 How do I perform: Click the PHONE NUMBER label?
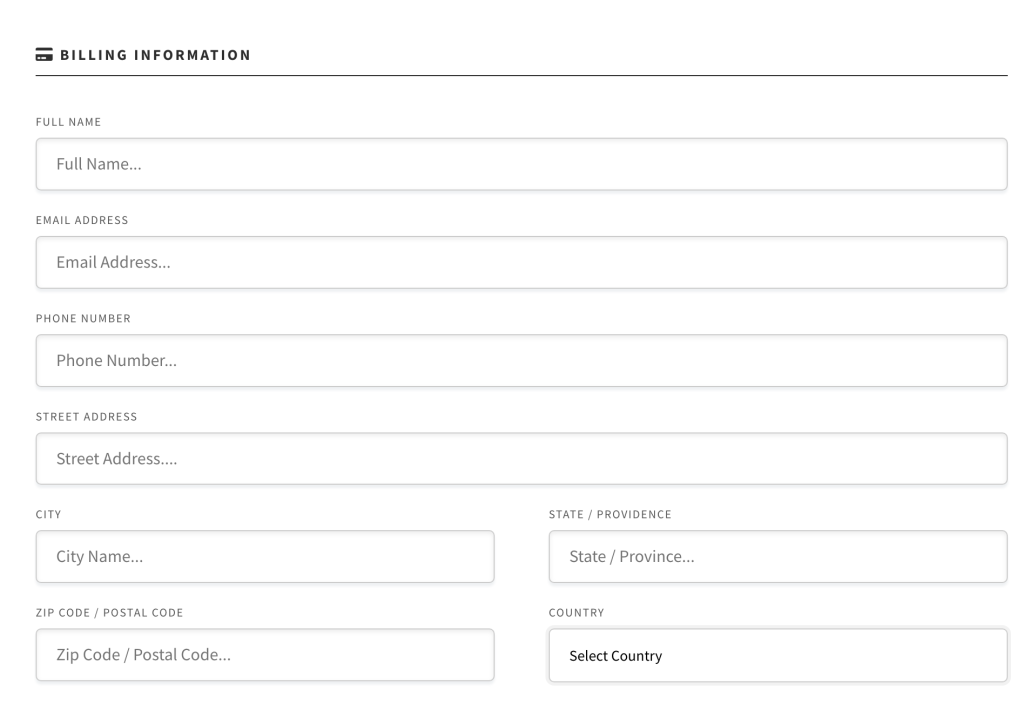pos(84,318)
